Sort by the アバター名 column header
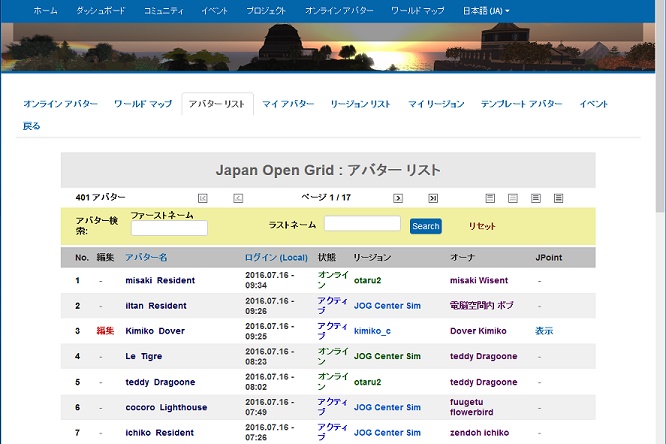The width and height of the screenshot is (666, 444). coord(146,257)
